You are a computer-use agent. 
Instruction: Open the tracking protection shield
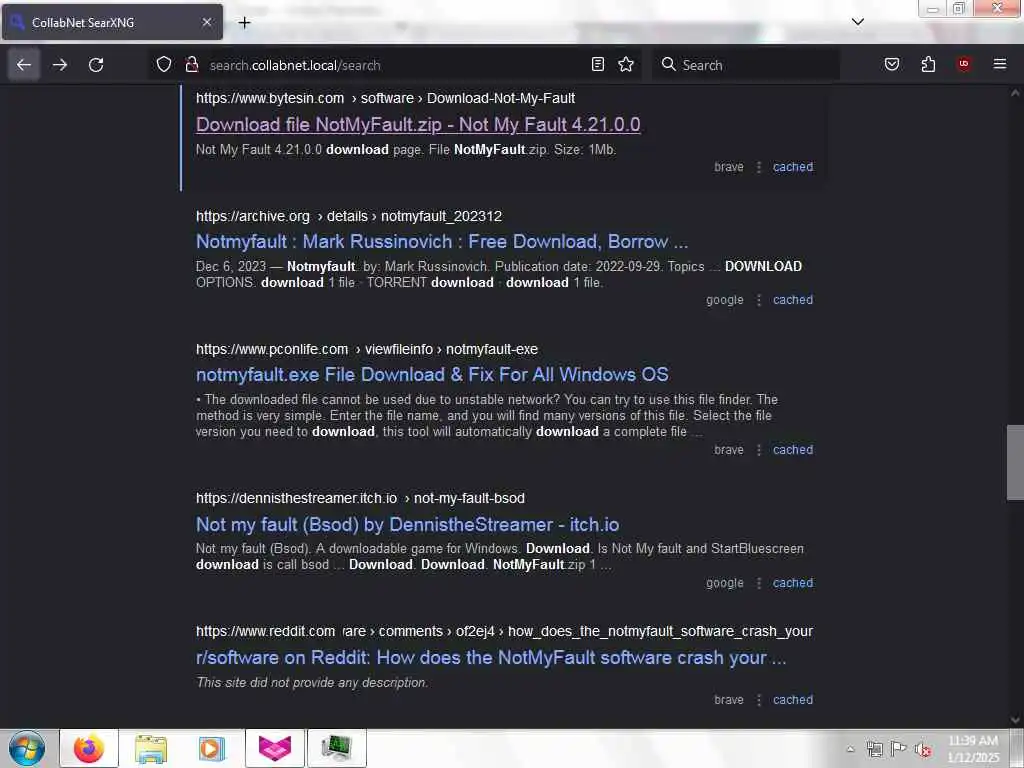[x=164, y=64]
